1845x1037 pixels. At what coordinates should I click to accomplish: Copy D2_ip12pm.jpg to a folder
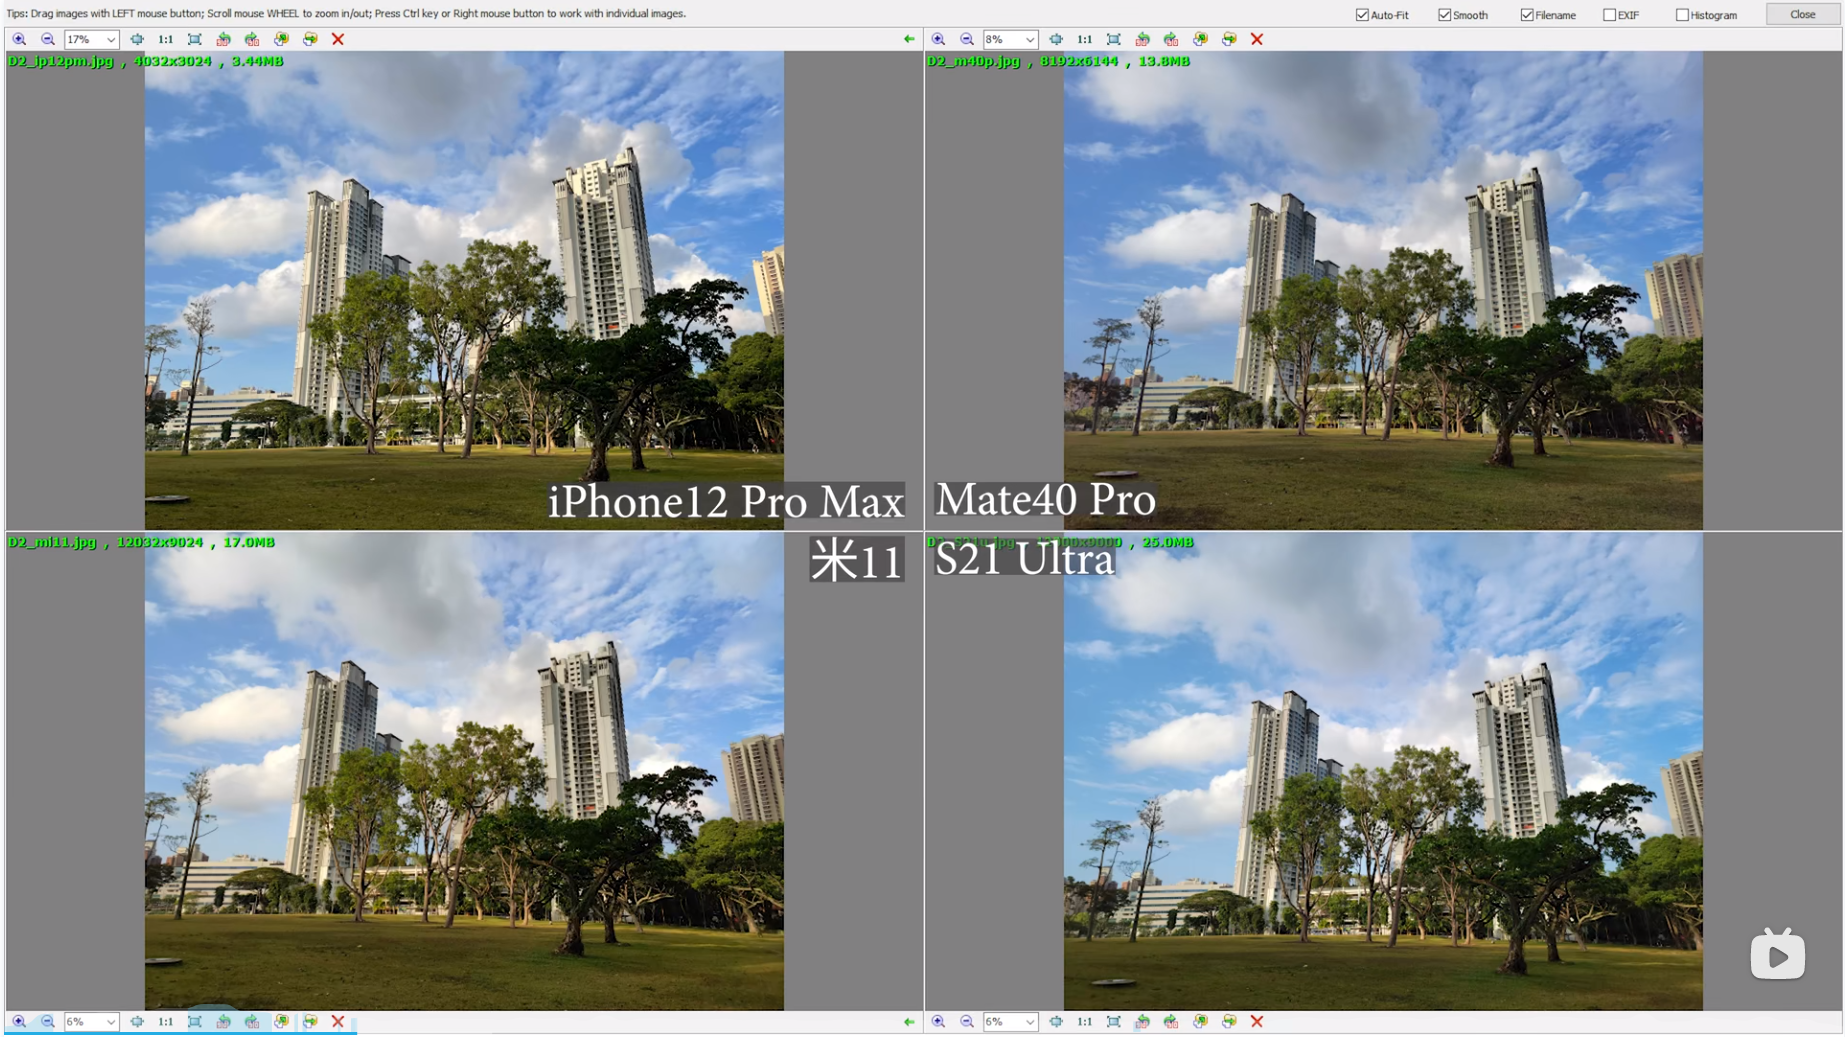(281, 39)
